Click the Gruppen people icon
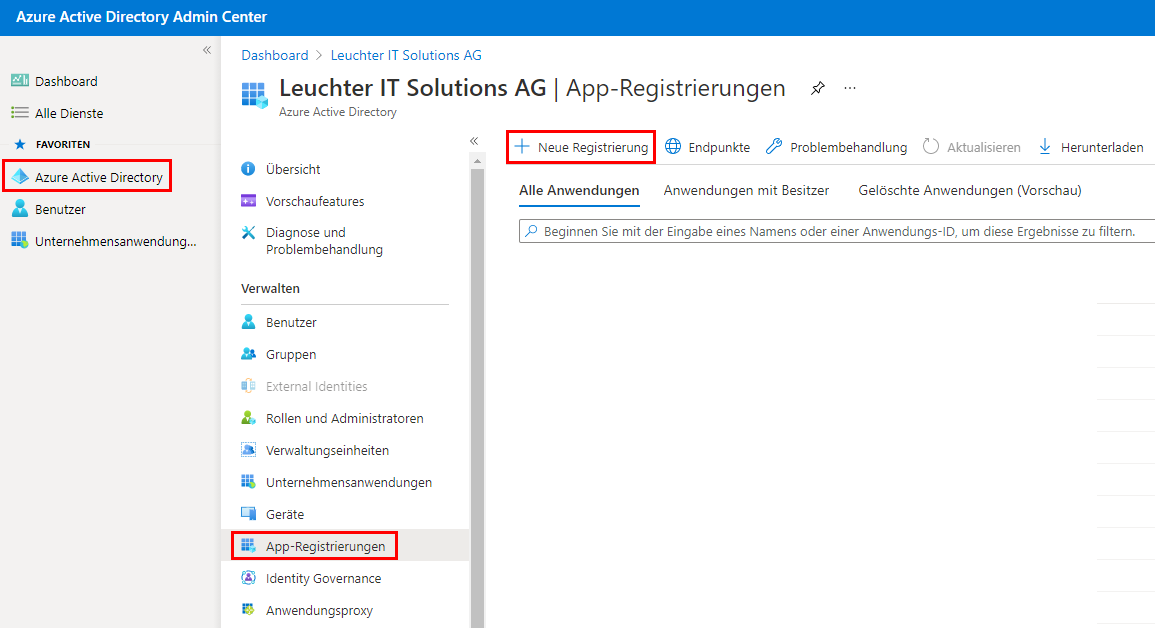 [x=248, y=354]
